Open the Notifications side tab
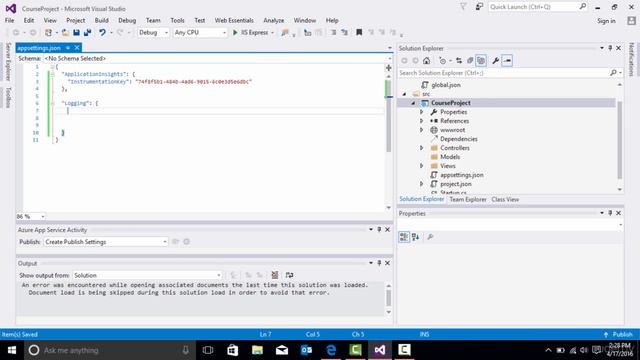Screen dimensions: 640x360 click(x=631, y=59)
